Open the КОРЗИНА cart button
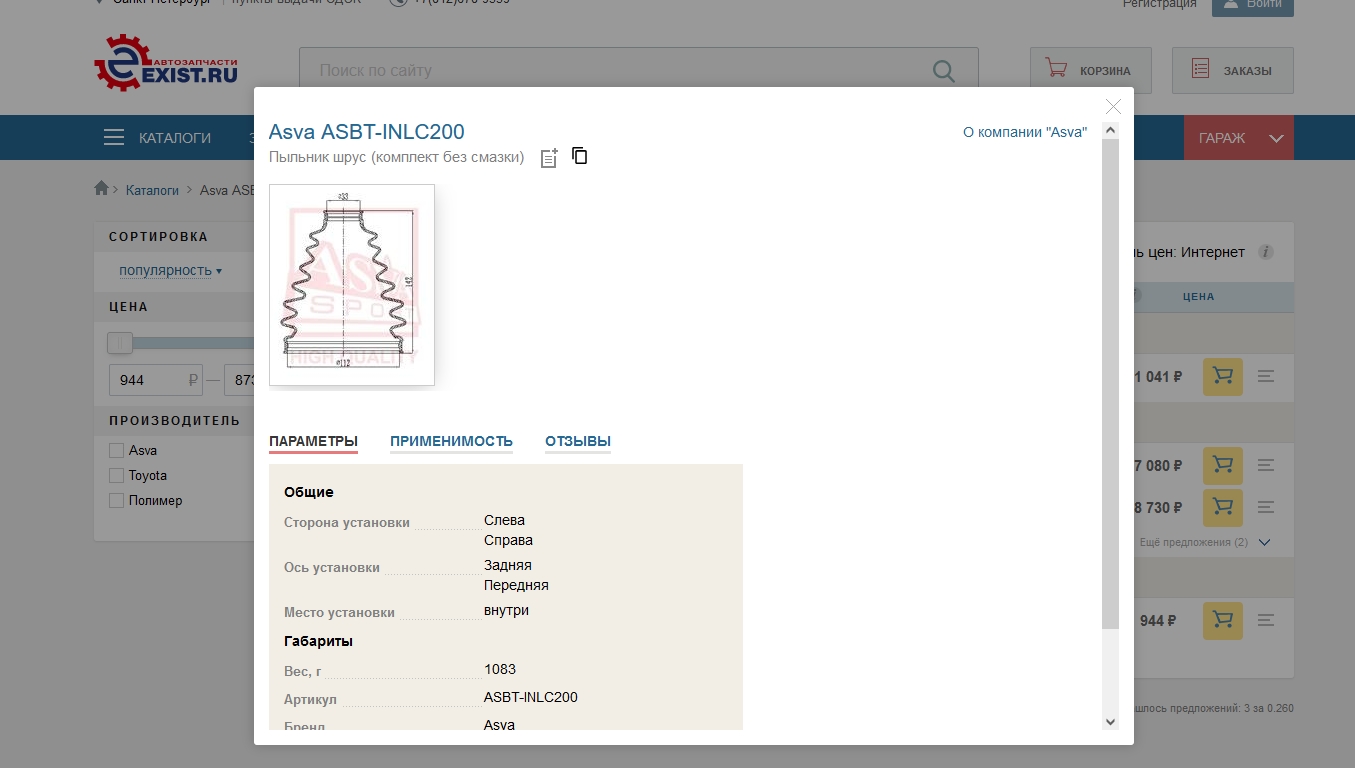The height and width of the screenshot is (768, 1355). coord(1091,70)
